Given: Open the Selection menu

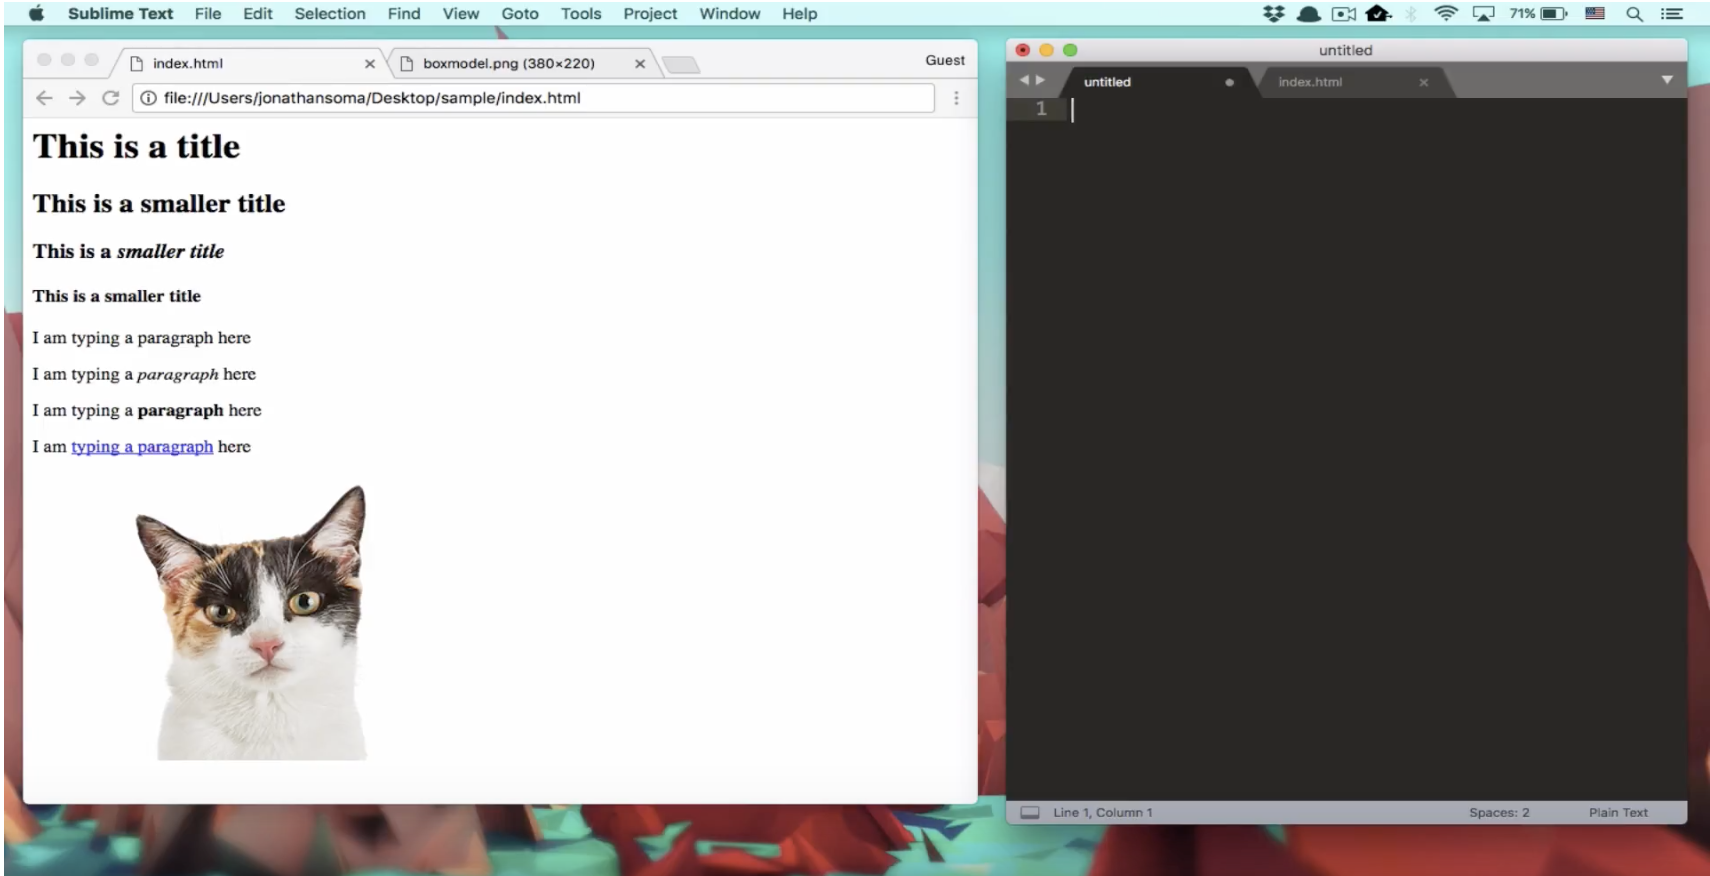Looking at the screenshot, I should [329, 14].
